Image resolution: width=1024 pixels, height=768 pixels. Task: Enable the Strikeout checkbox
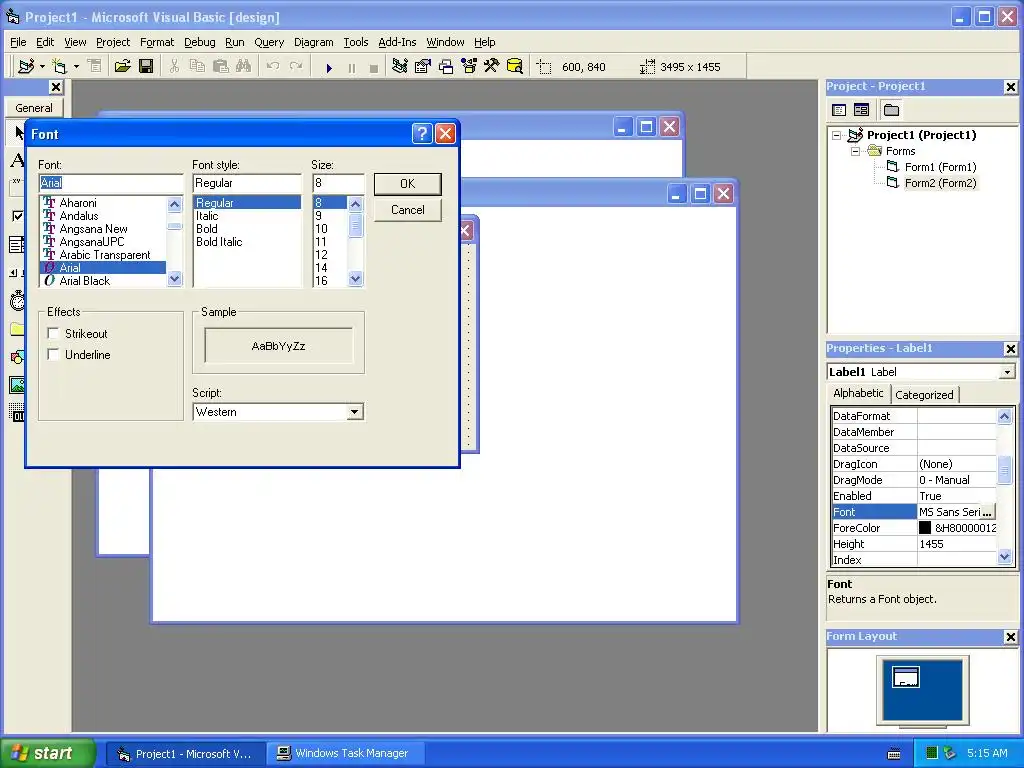coord(54,334)
